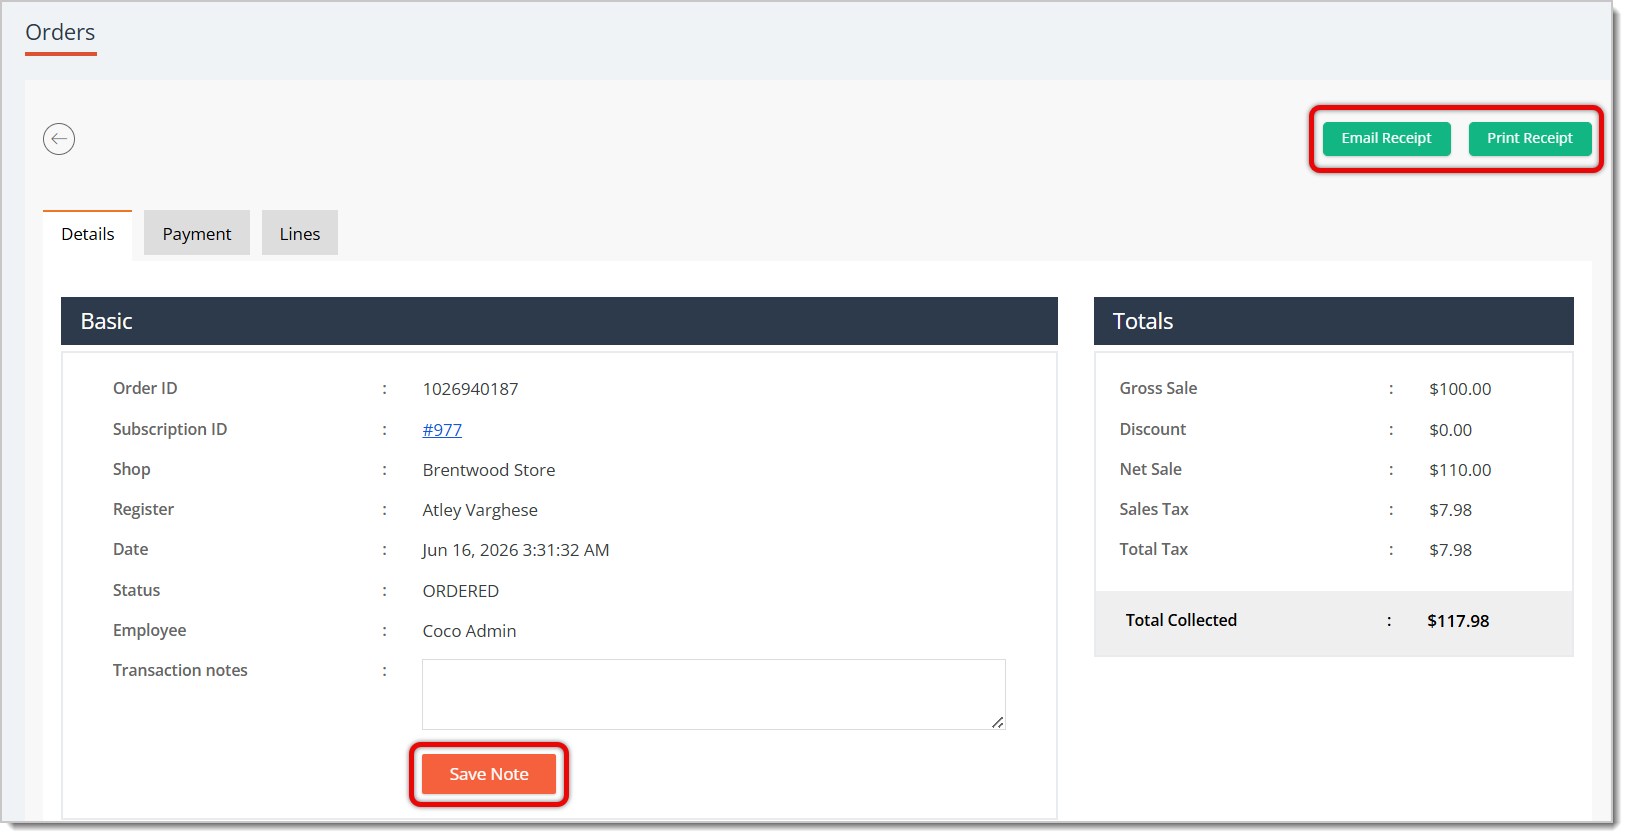Open the Lines tab
The width and height of the screenshot is (1628, 838).
[x=300, y=234]
